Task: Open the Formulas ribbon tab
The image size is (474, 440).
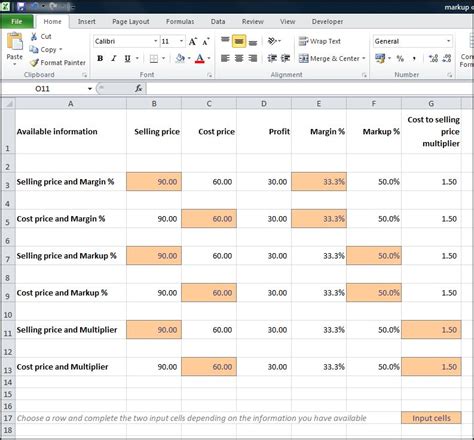Action: point(180,22)
